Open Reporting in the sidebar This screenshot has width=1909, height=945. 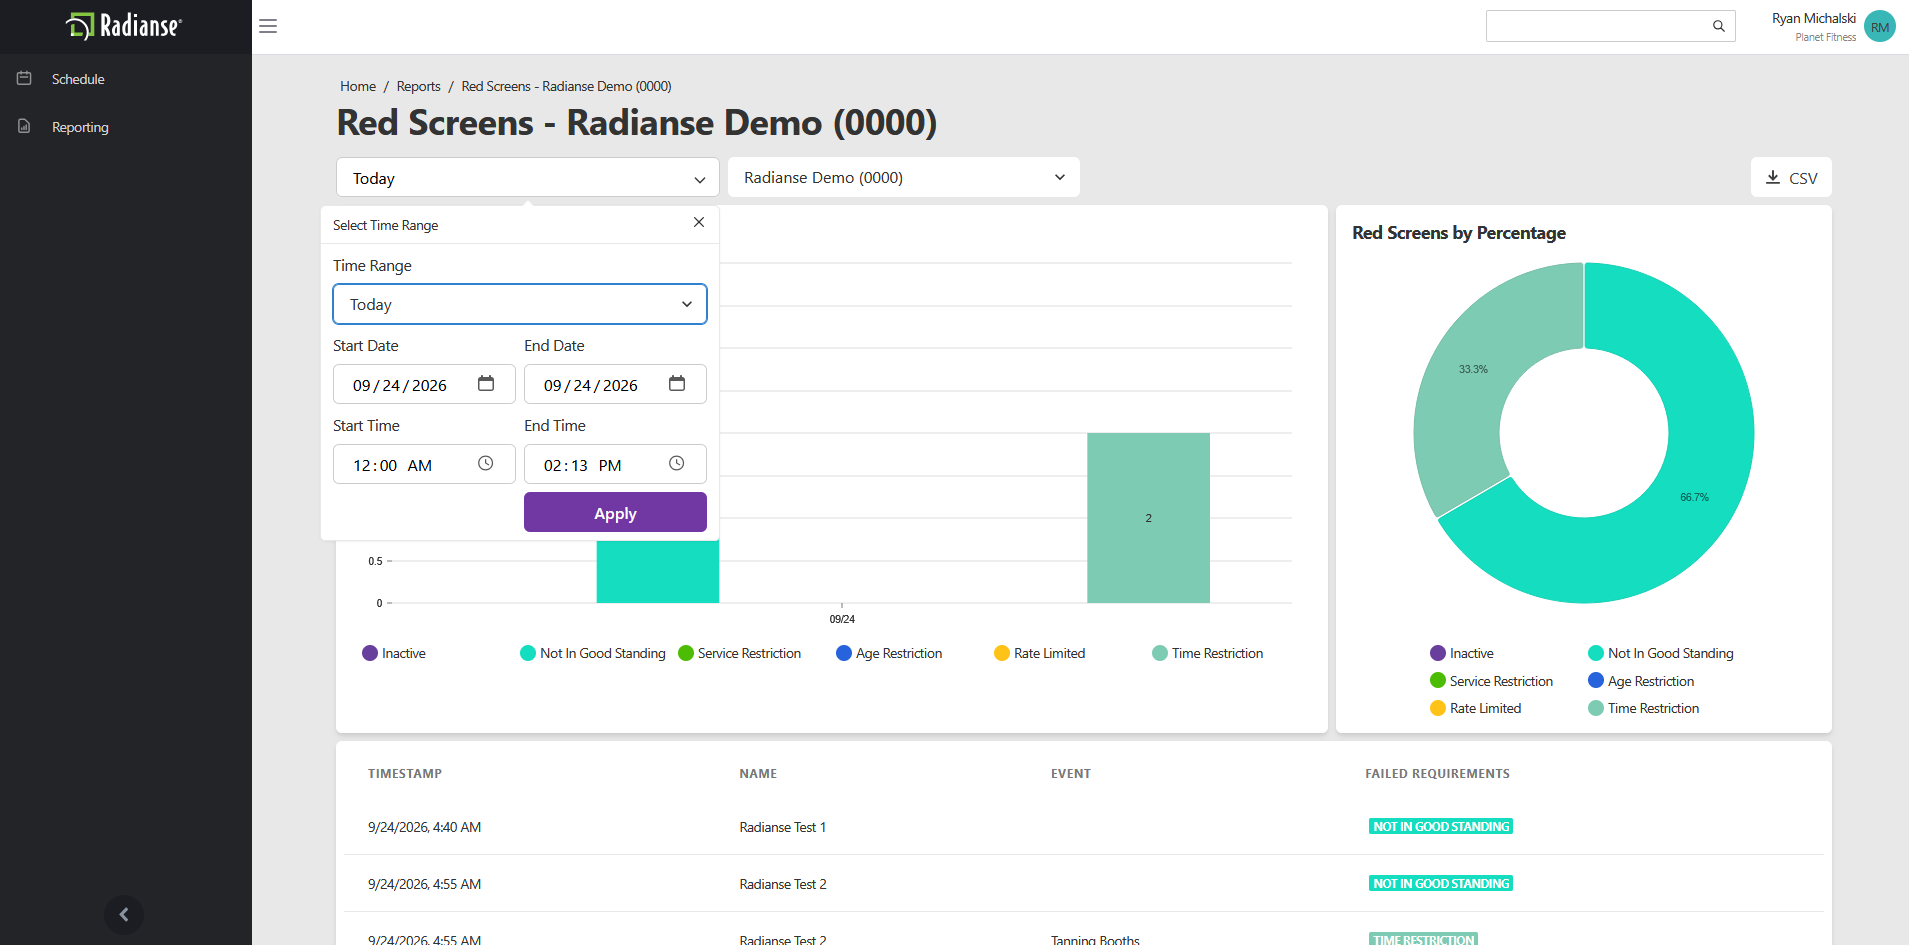(80, 127)
